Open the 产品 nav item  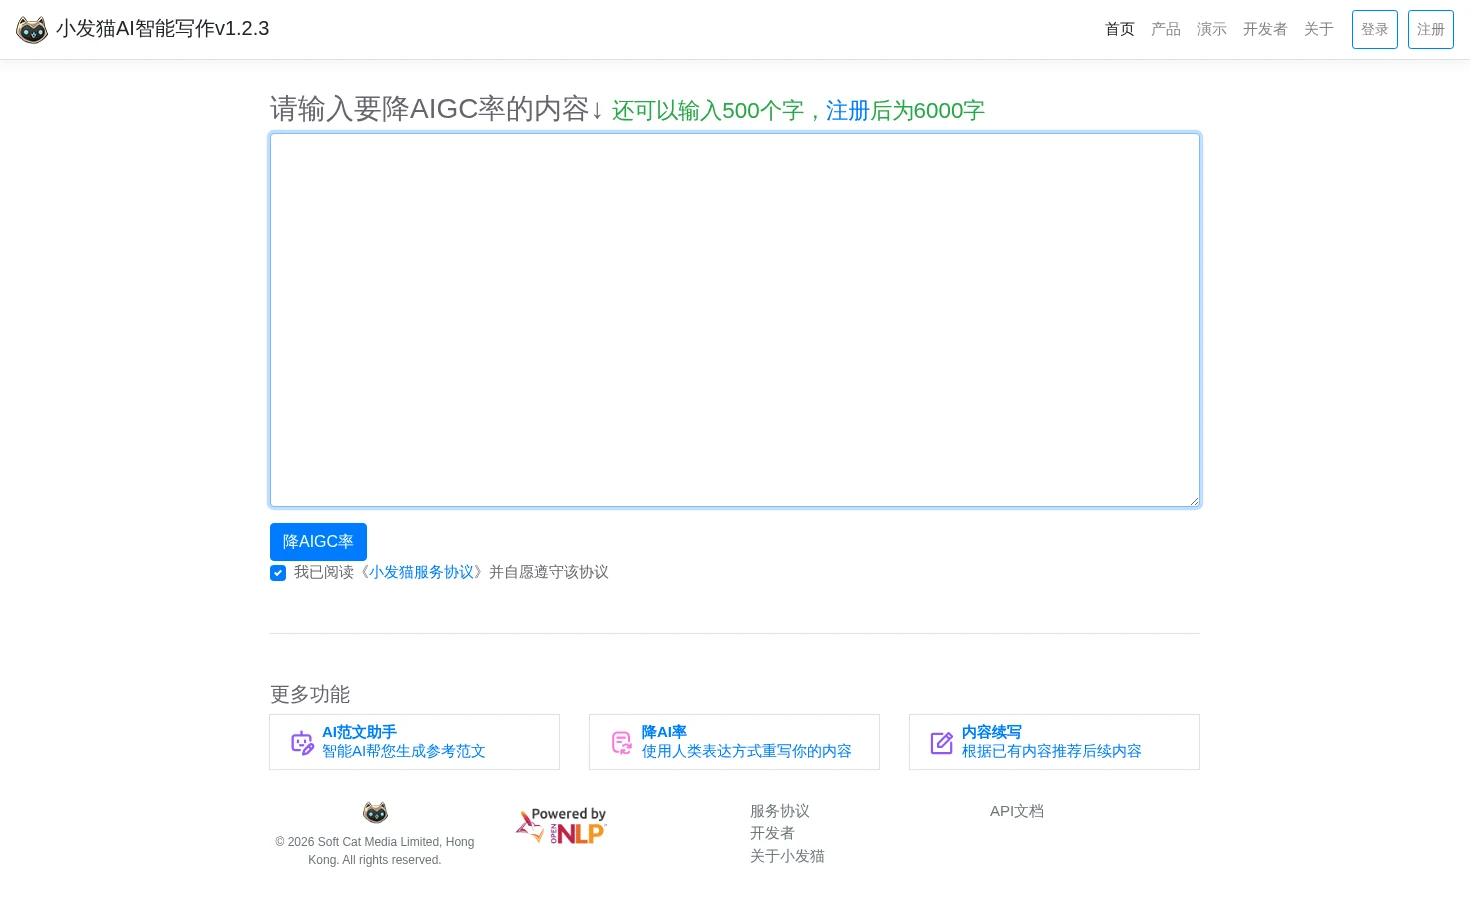point(1166,29)
